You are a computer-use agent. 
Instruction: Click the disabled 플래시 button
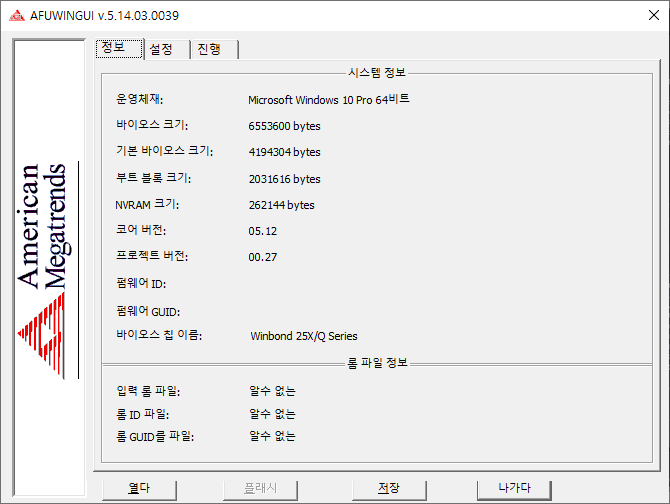(x=260, y=488)
